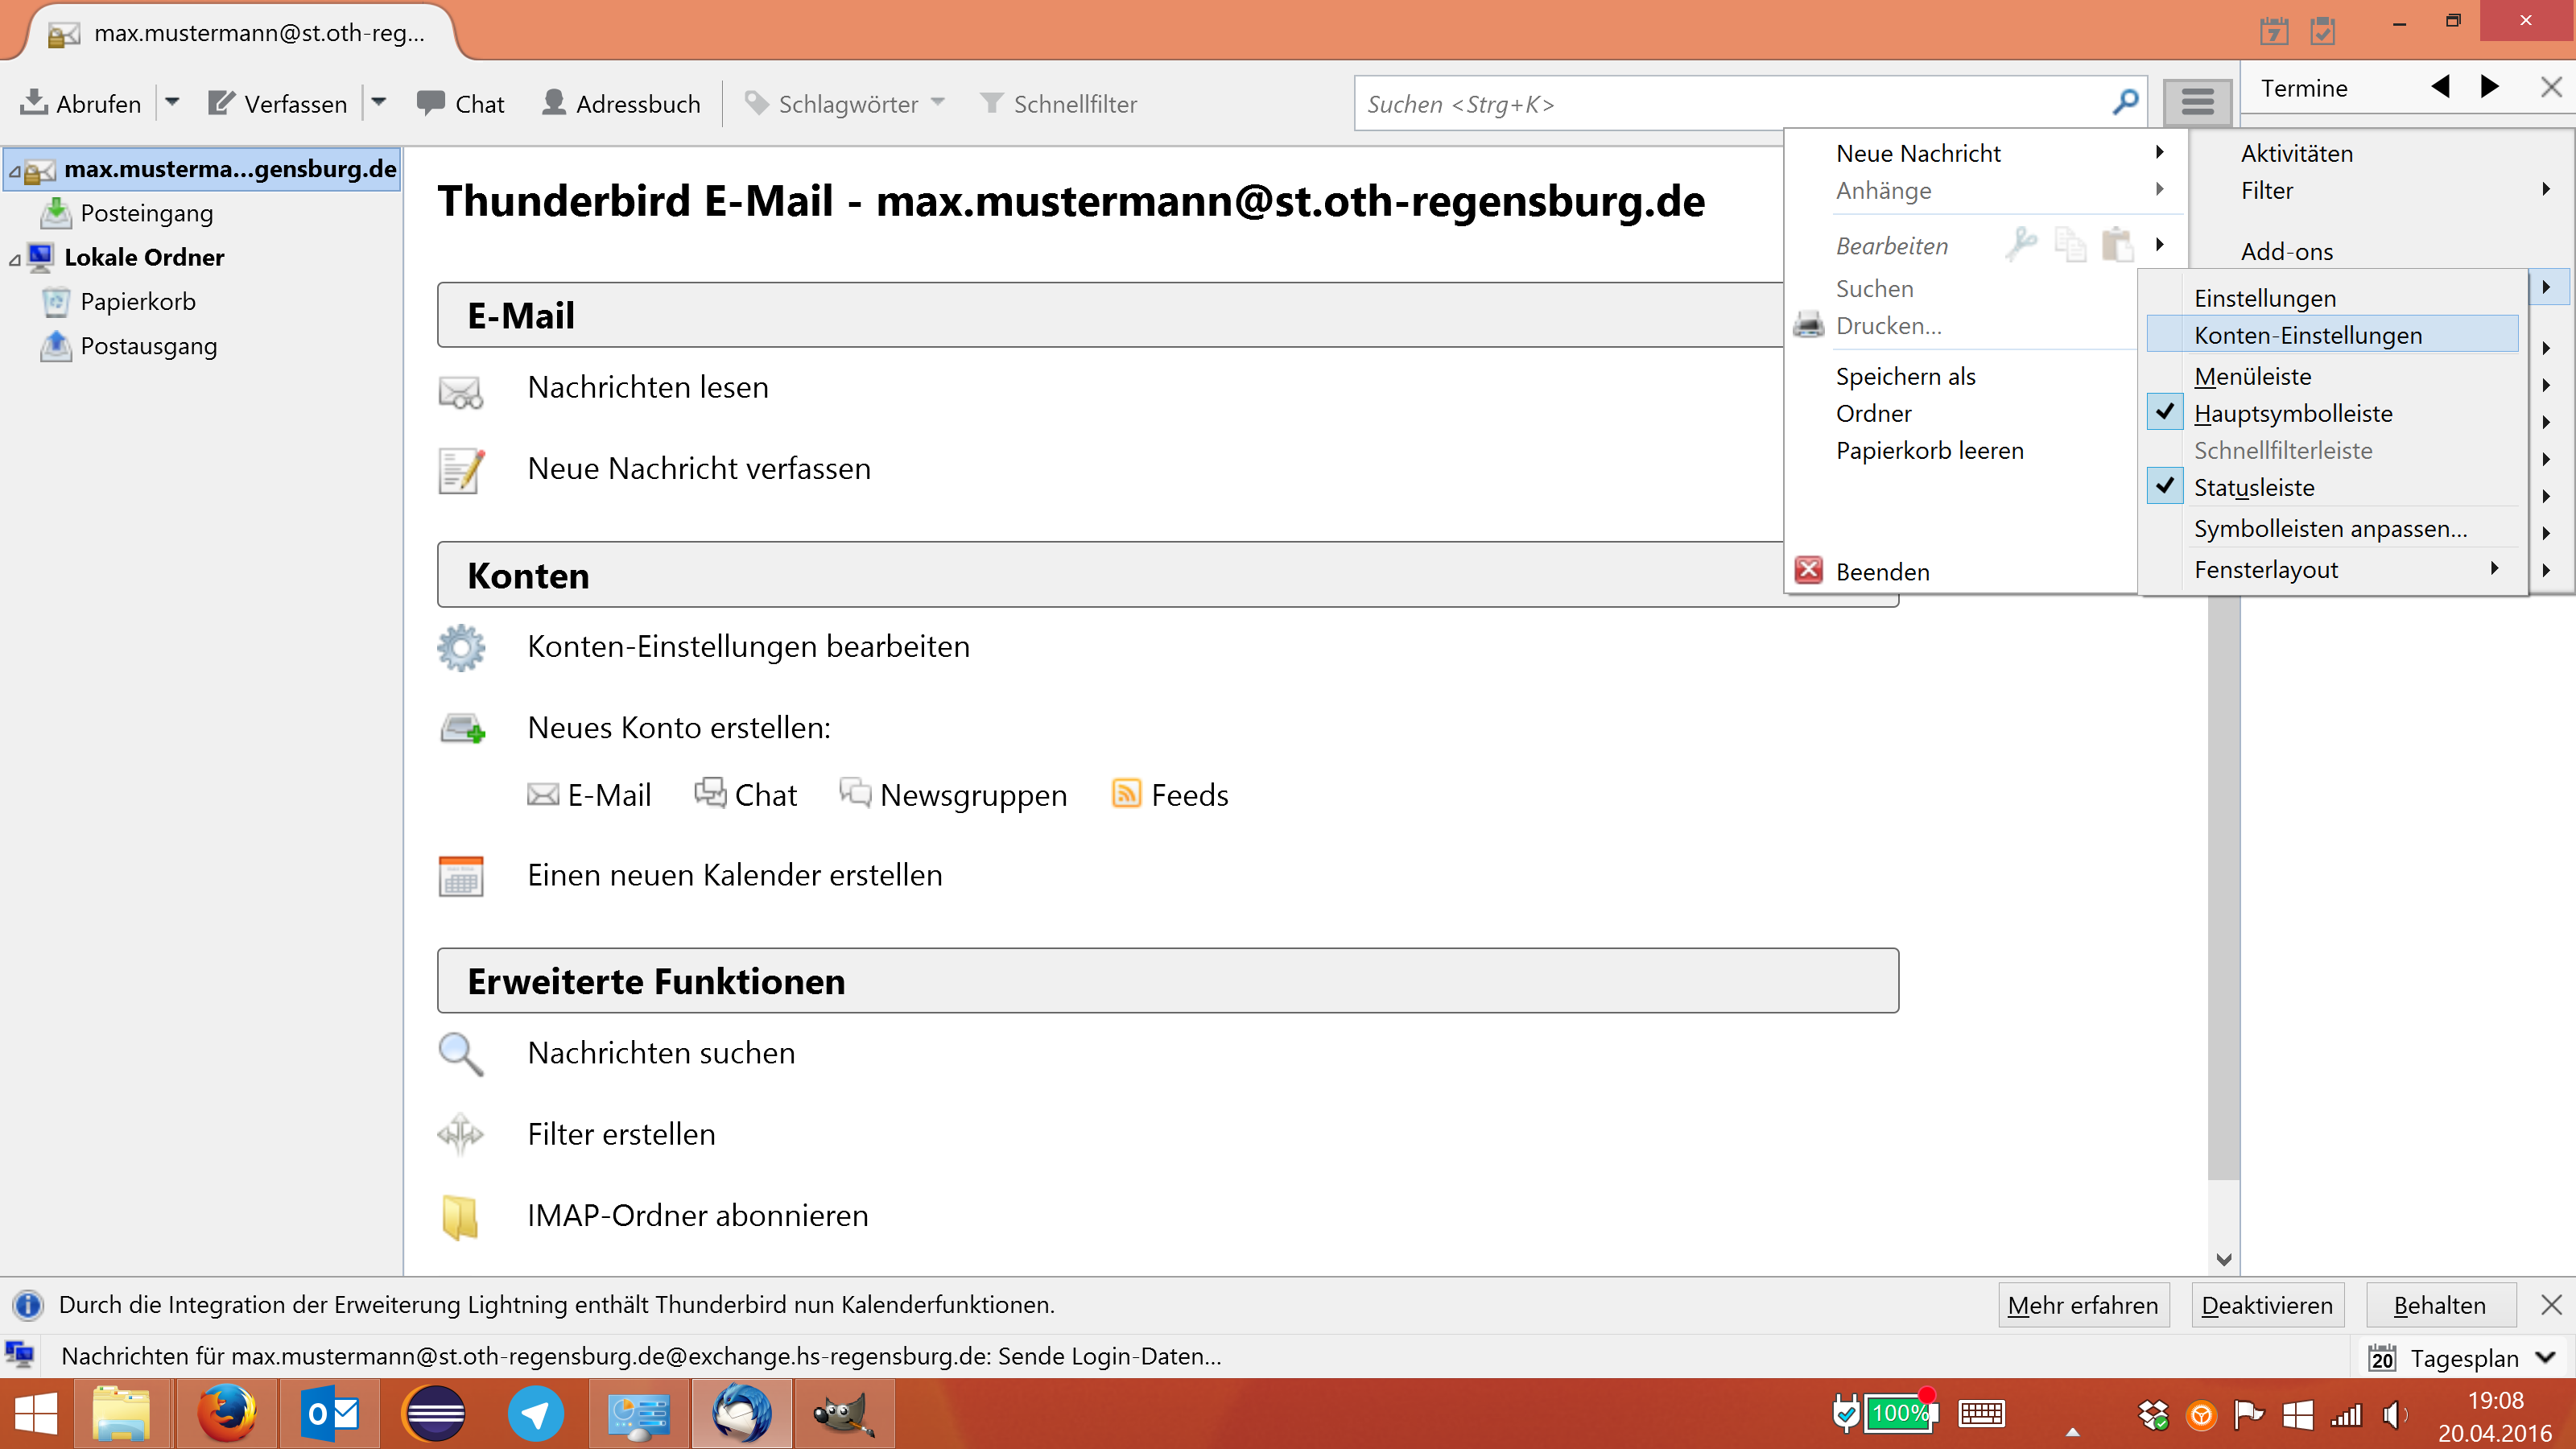The width and height of the screenshot is (2576, 1449).
Task: Click the search magnifier icon in search box
Action: (x=2124, y=103)
